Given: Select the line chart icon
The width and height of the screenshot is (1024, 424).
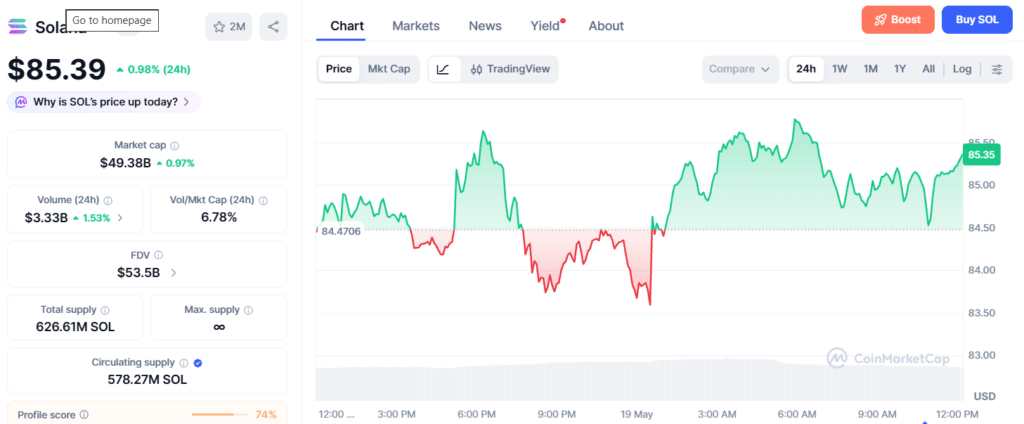Looking at the screenshot, I should [x=443, y=69].
